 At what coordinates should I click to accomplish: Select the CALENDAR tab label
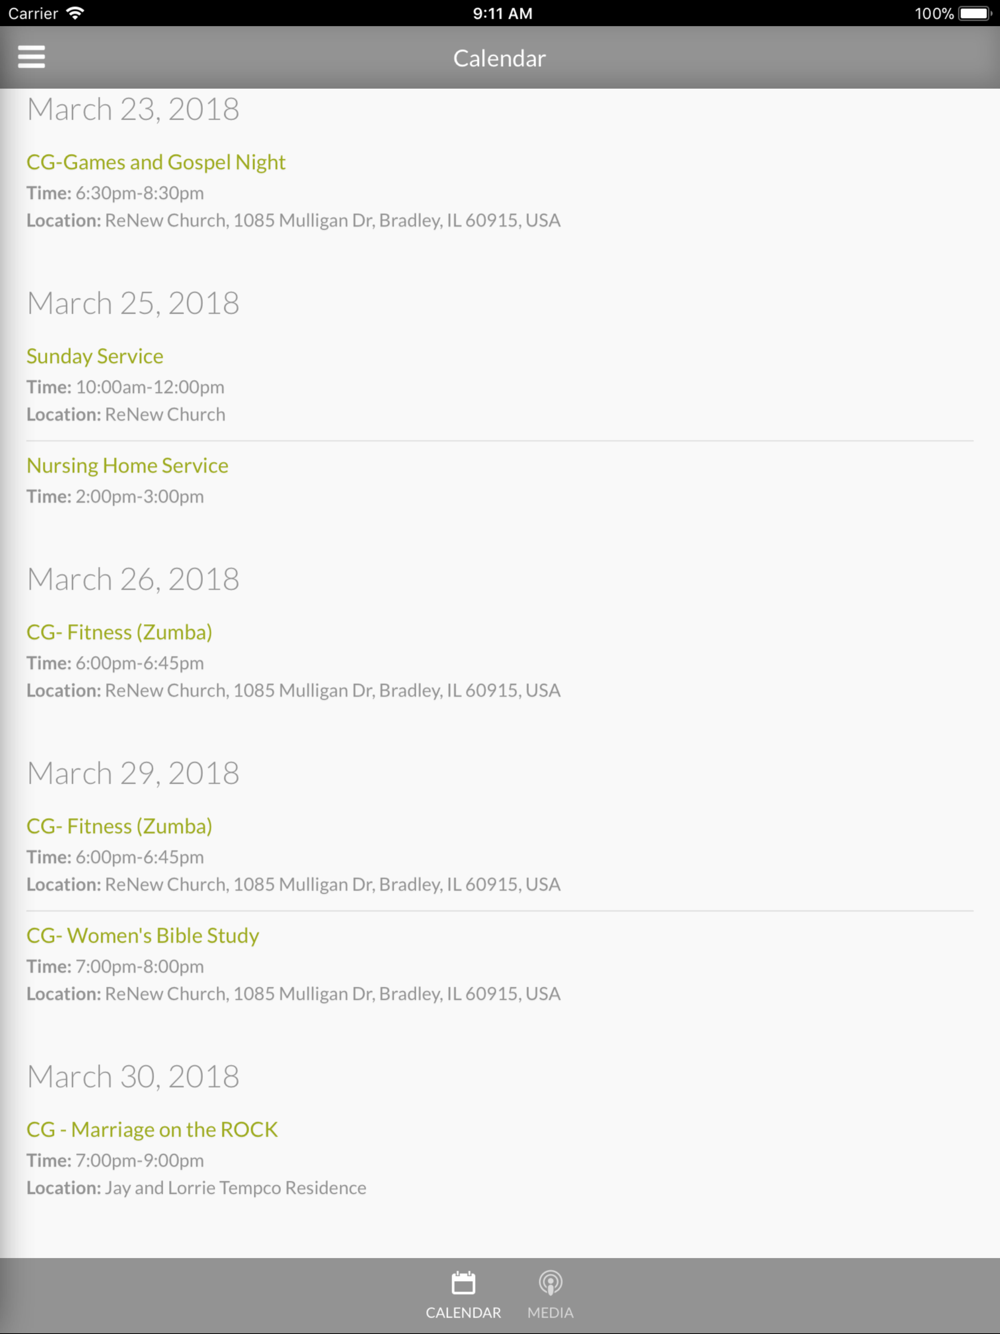click(463, 1312)
